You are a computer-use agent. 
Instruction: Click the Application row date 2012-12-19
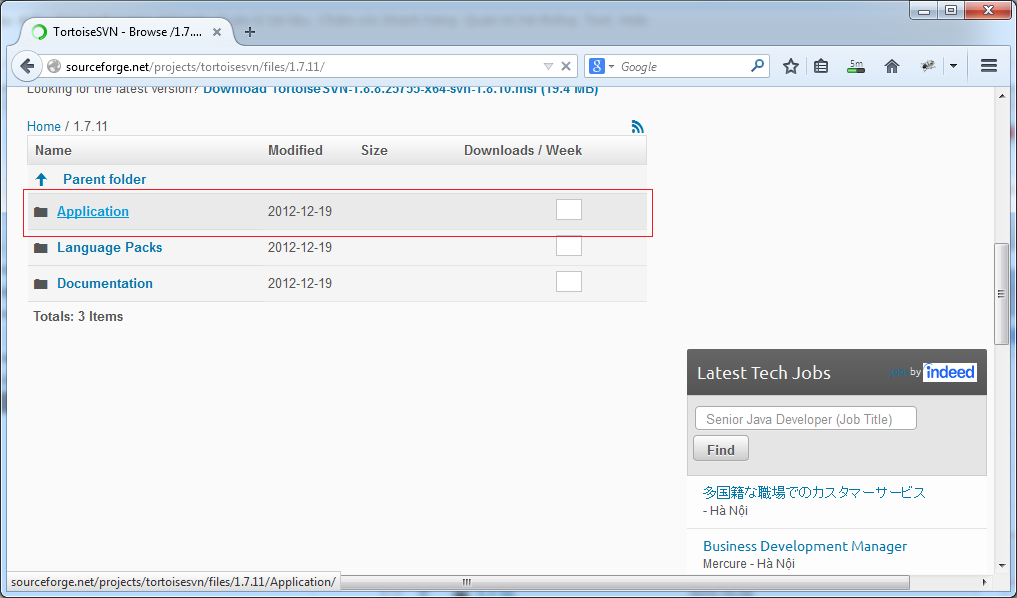pos(300,211)
